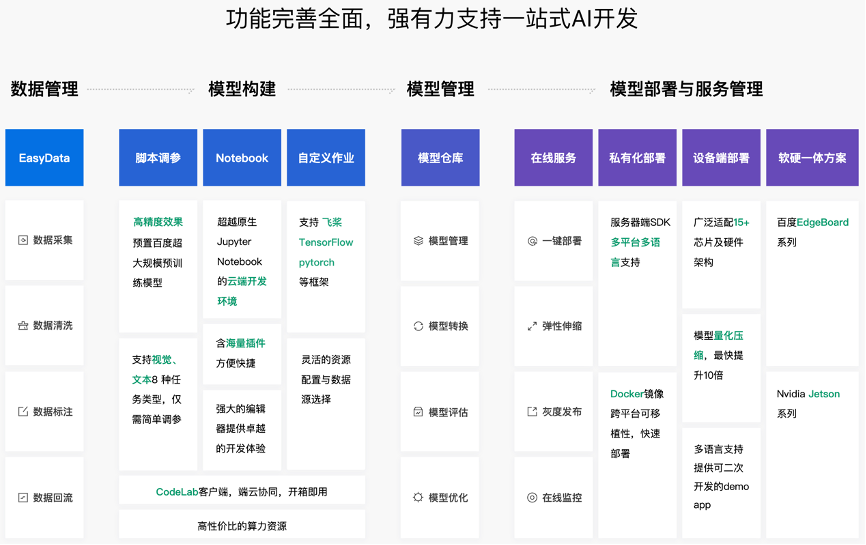This screenshot has height=545, width=866.
Task: Click the 数据标注 label
Action: (x=53, y=411)
